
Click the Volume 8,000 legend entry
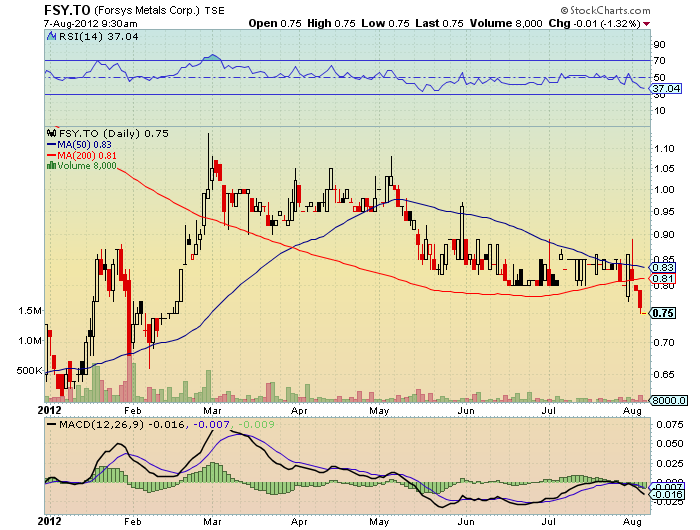[82, 166]
